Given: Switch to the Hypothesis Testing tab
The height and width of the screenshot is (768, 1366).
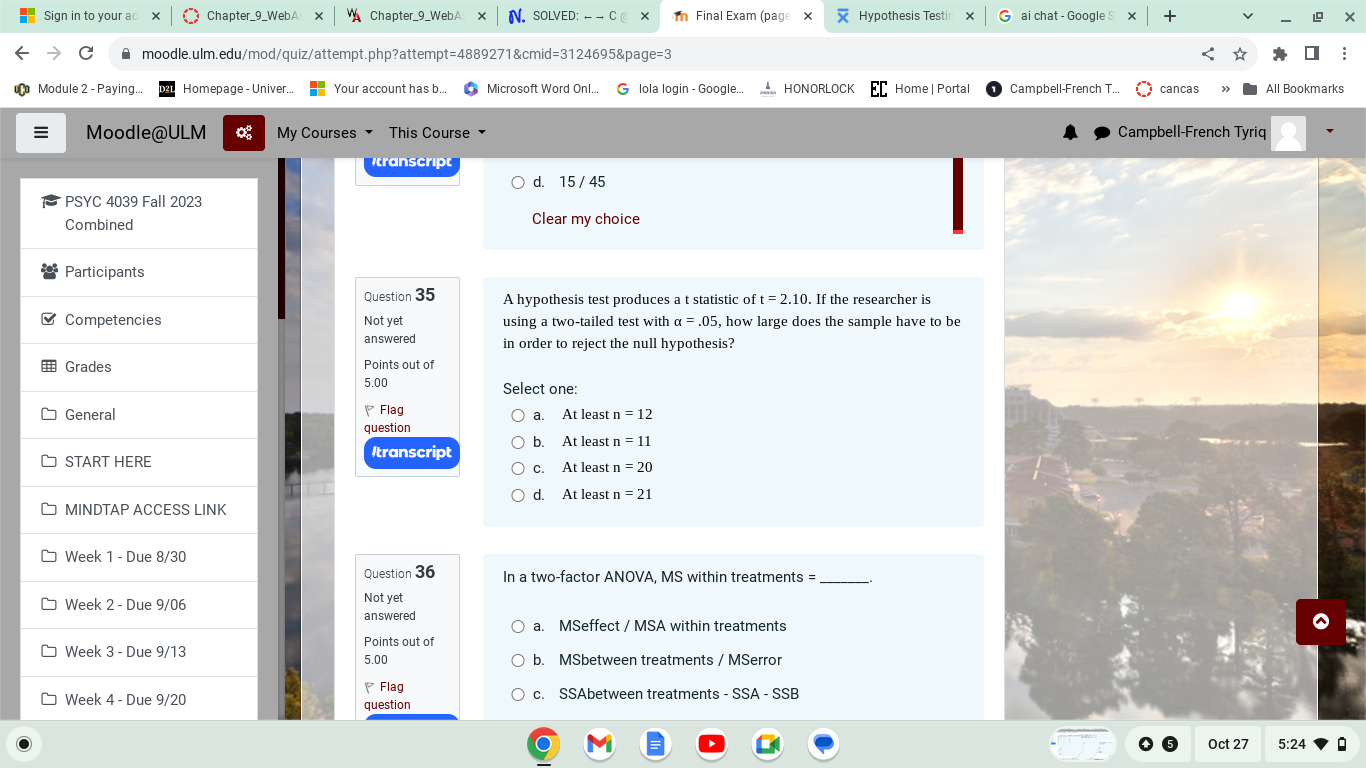Looking at the screenshot, I should click(x=904, y=16).
